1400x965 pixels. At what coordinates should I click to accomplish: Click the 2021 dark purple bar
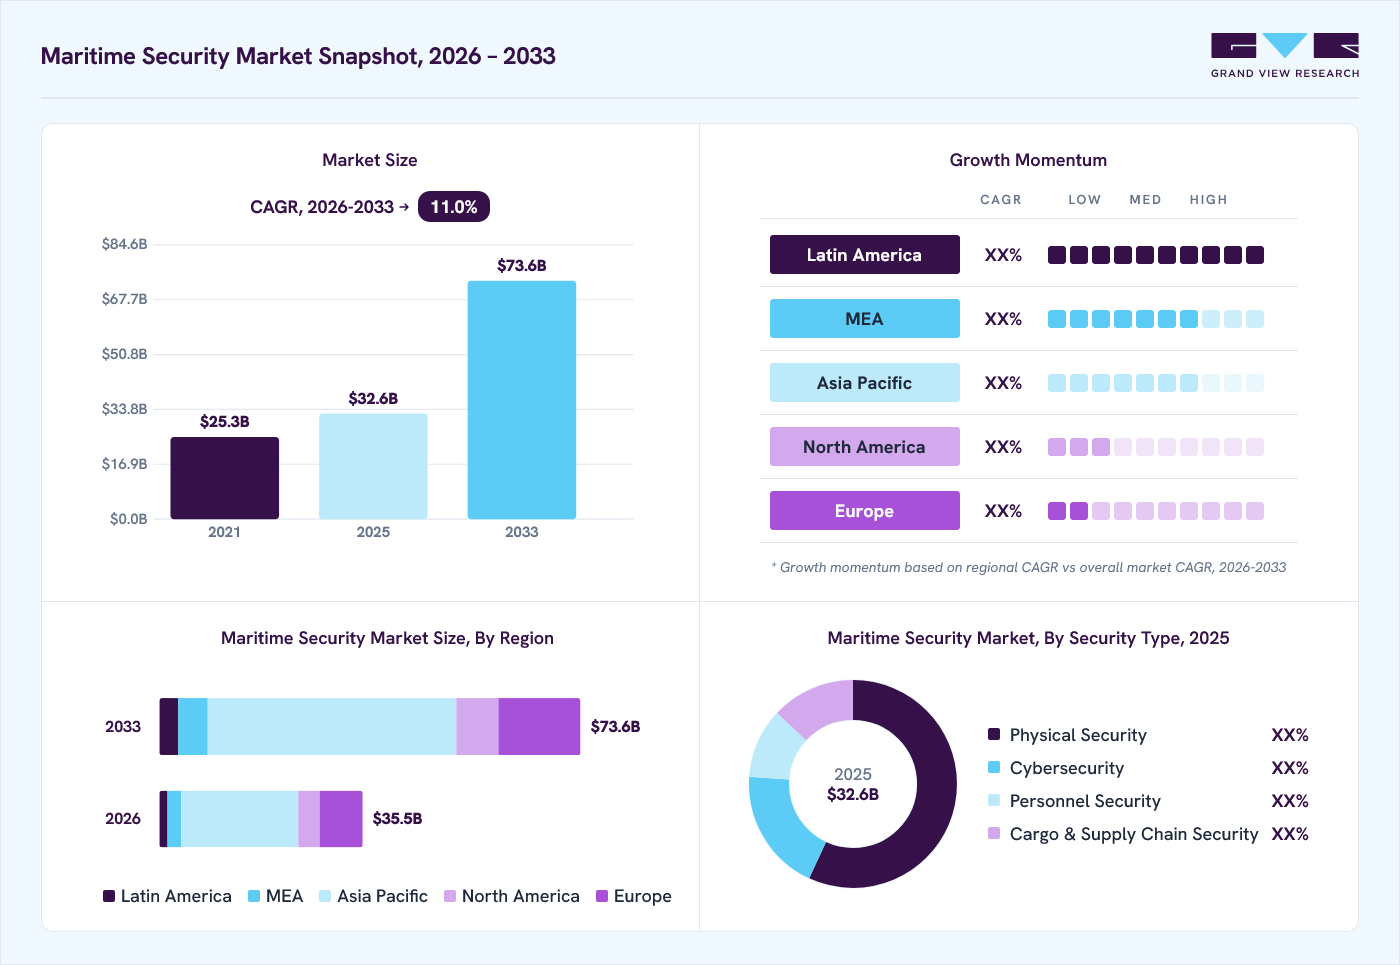(225, 478)
